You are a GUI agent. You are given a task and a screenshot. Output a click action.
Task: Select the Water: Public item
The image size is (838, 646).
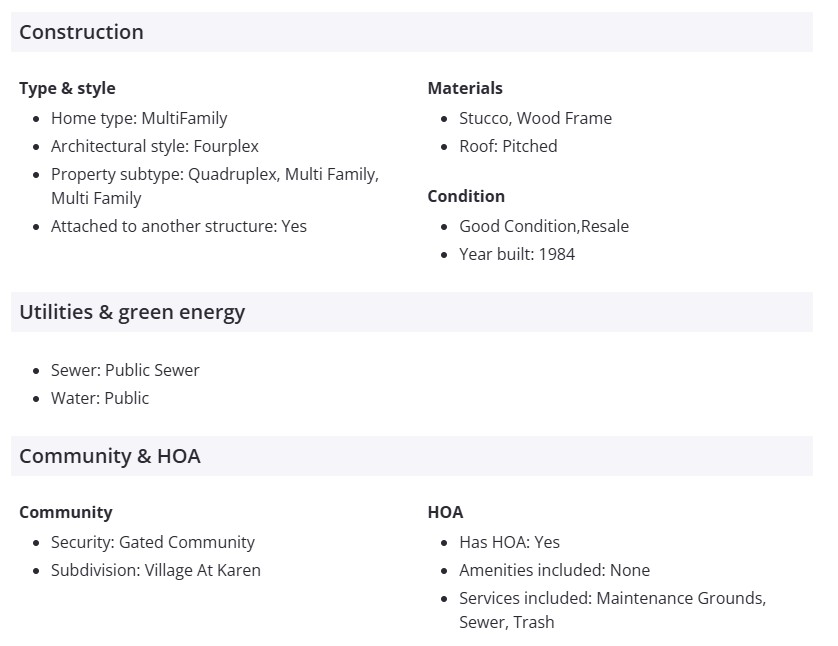click(100, 398)
